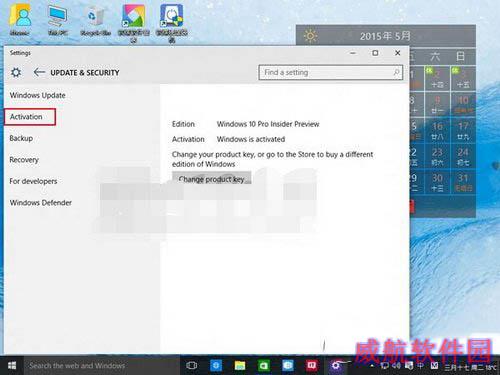Select day 24 in the calendar widget
Viewport: 500px width, 375px height.
[463, 156]
